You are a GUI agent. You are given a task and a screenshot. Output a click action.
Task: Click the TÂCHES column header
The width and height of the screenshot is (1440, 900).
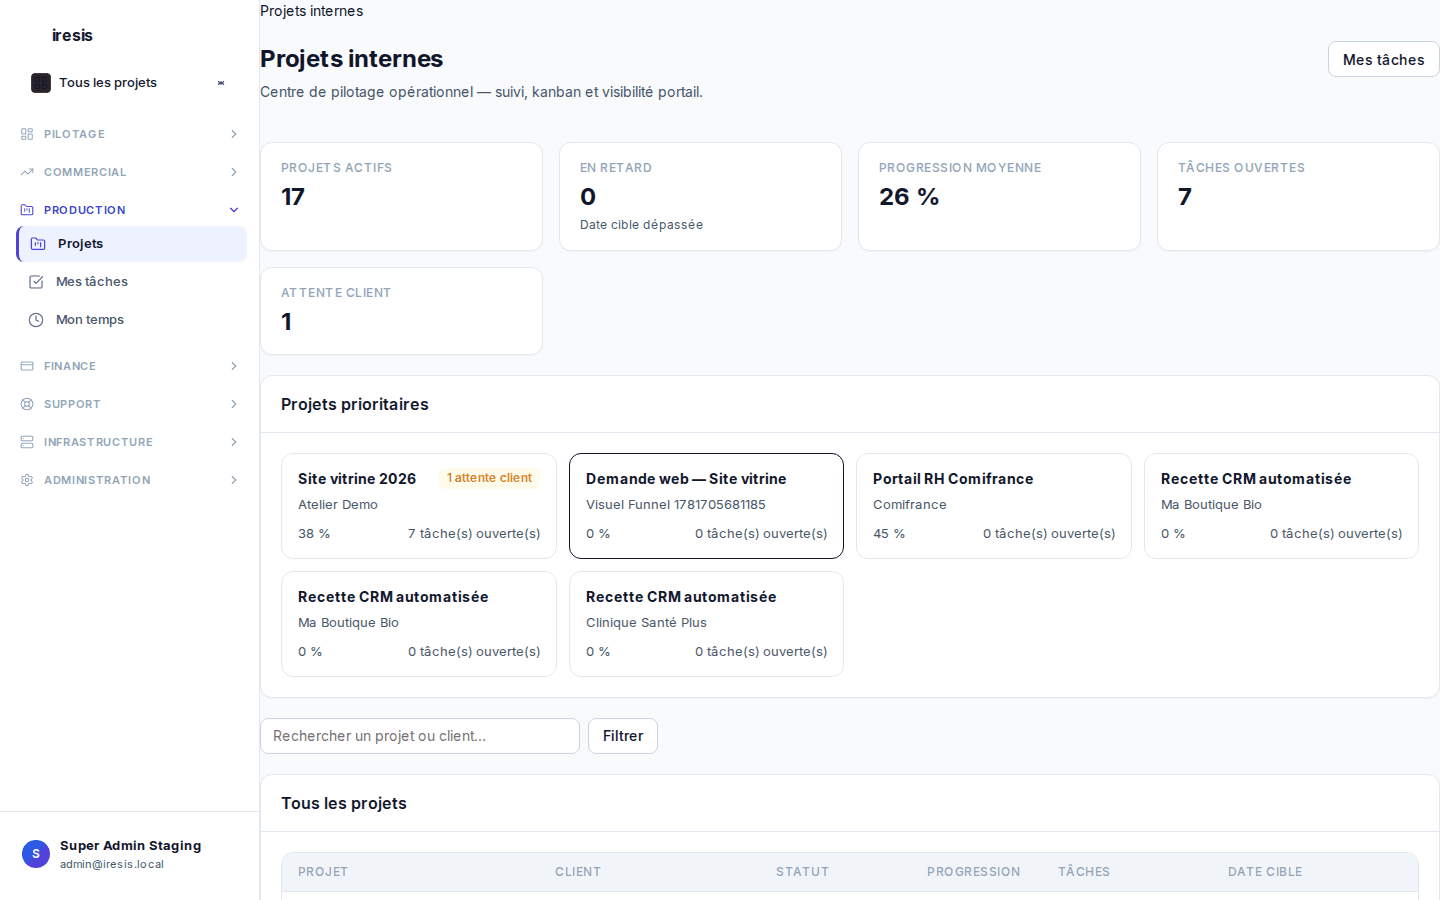click(x=1084, y=872)
